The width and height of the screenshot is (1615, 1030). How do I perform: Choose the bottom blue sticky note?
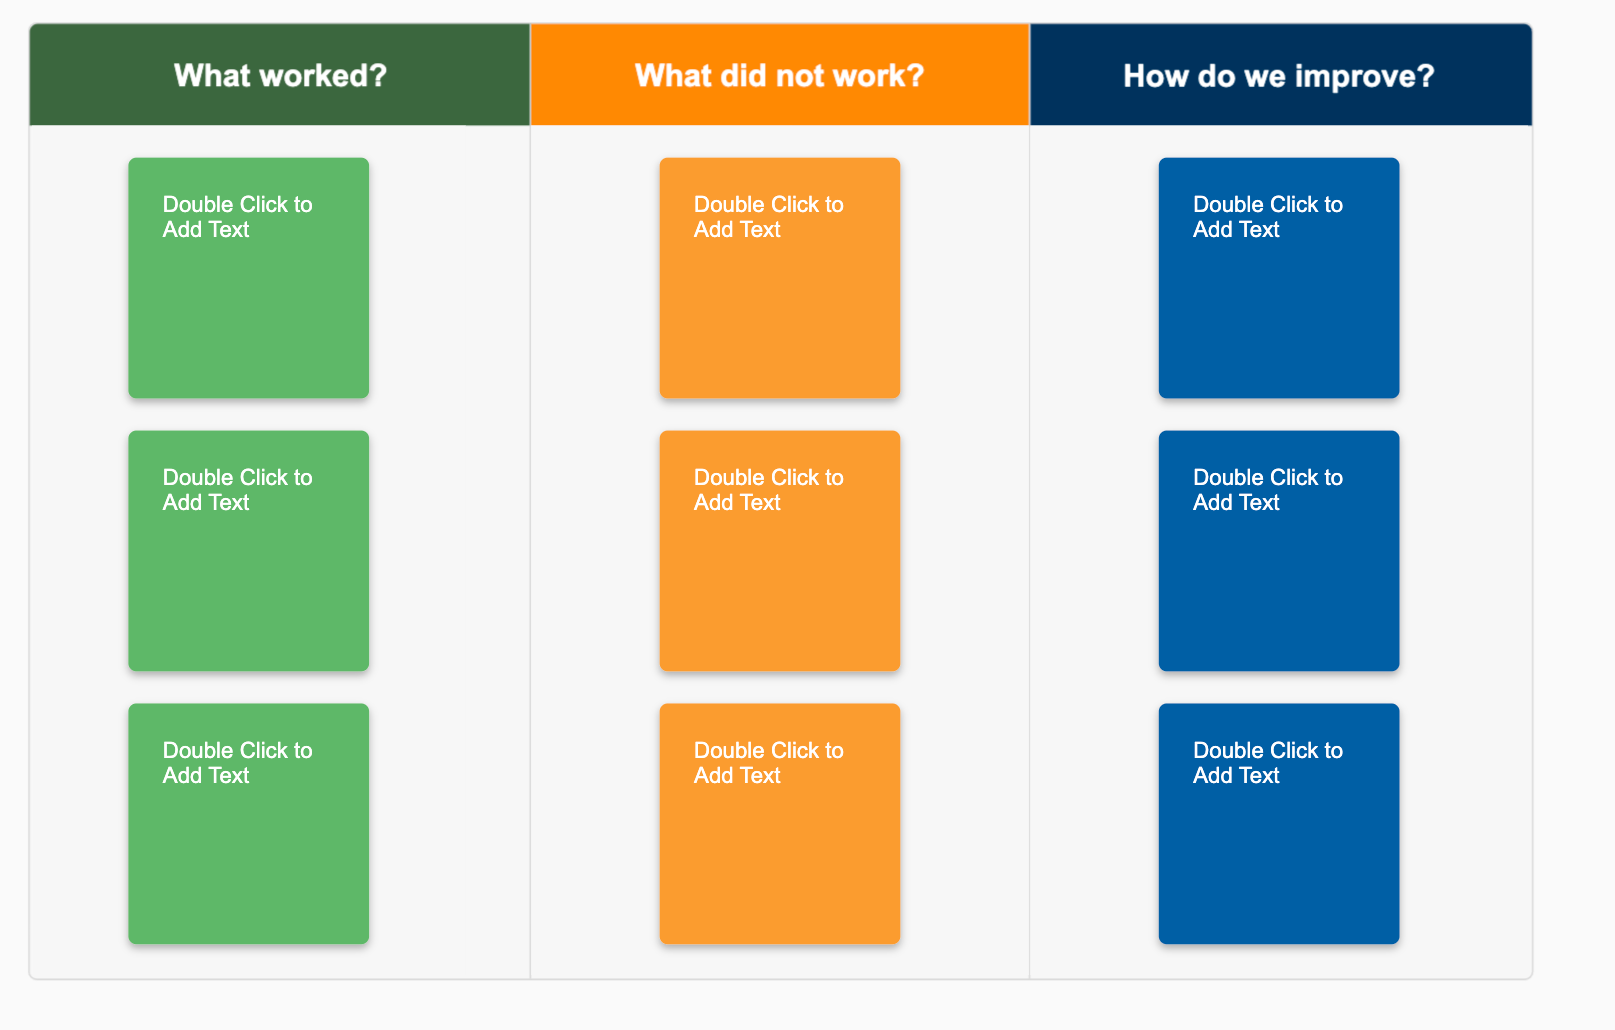click(x=1278, y=824)
